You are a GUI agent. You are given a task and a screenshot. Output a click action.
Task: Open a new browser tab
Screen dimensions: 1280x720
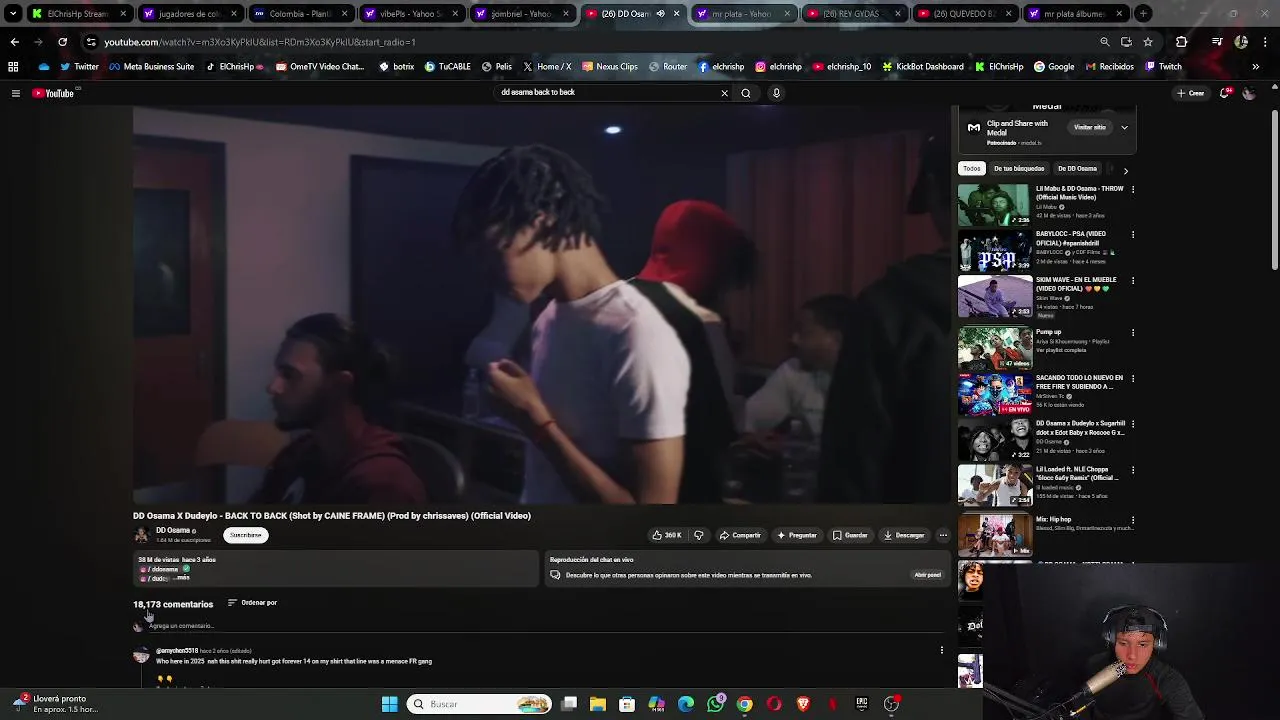coord(1143,14)
